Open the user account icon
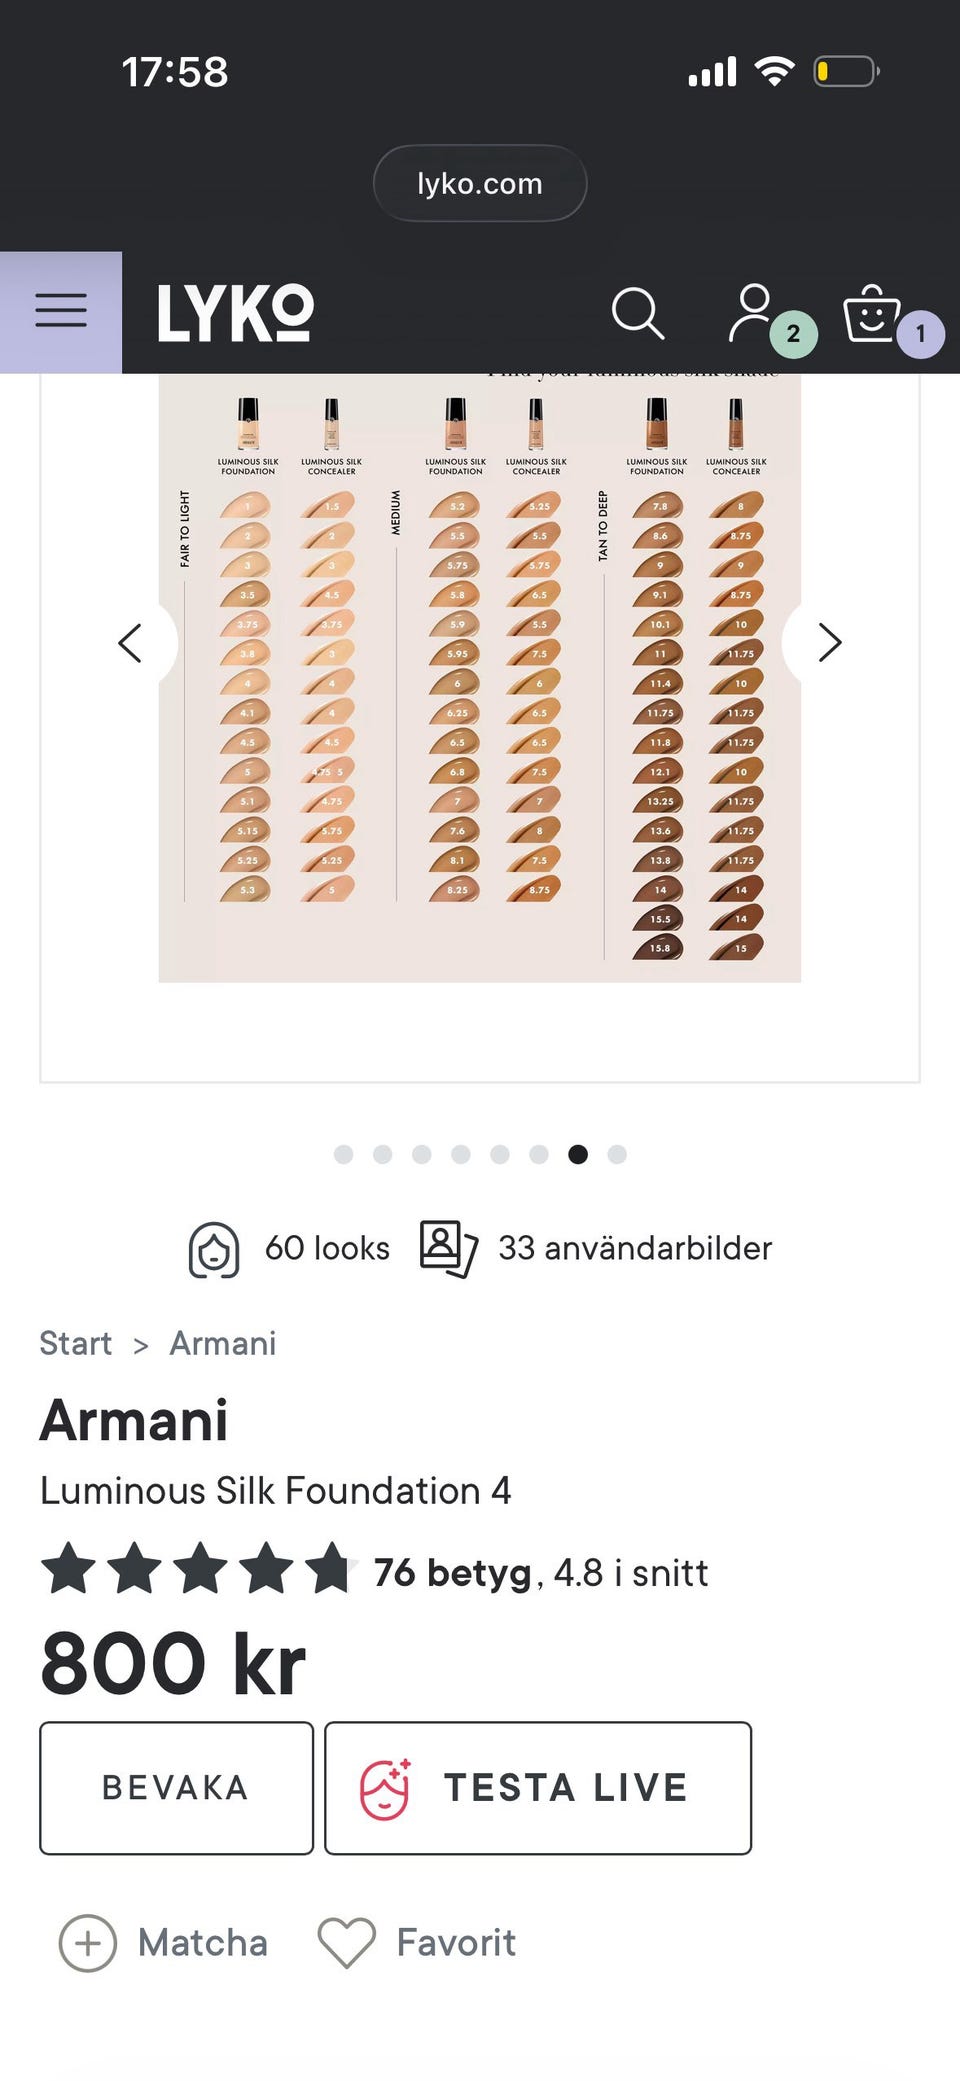The image size is (960, 2081). (x=752, y=313)
